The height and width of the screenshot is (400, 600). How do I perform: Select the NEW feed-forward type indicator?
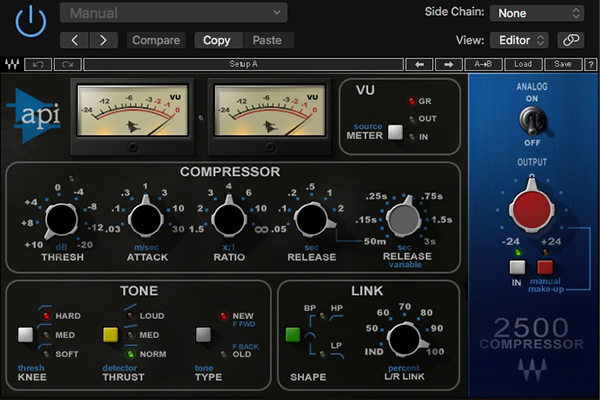coord(223,316)
